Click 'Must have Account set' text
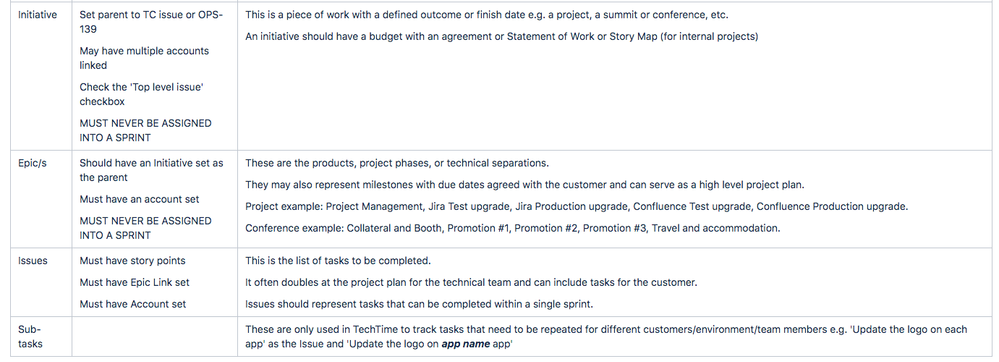 (133, 304)
